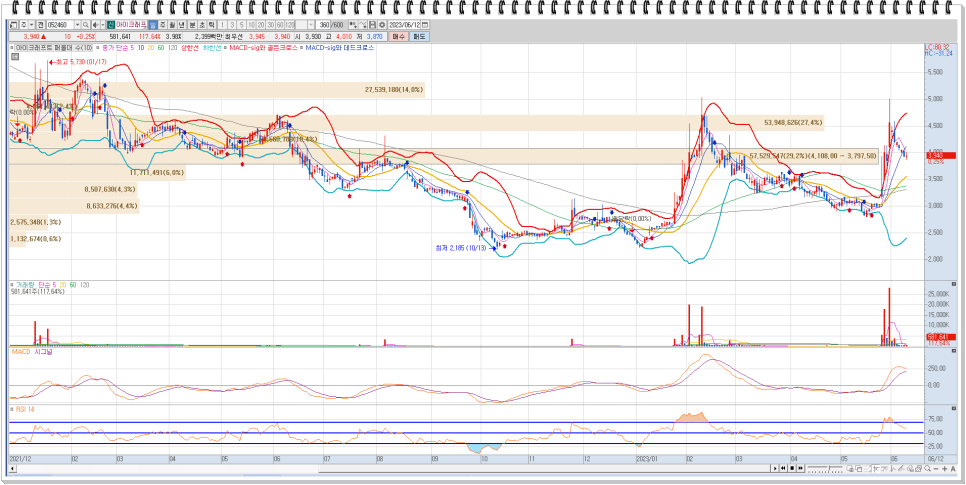This screenshot has height=485, width=966.
Task: Select the yearly (년) period button
Action: [182, 25]
